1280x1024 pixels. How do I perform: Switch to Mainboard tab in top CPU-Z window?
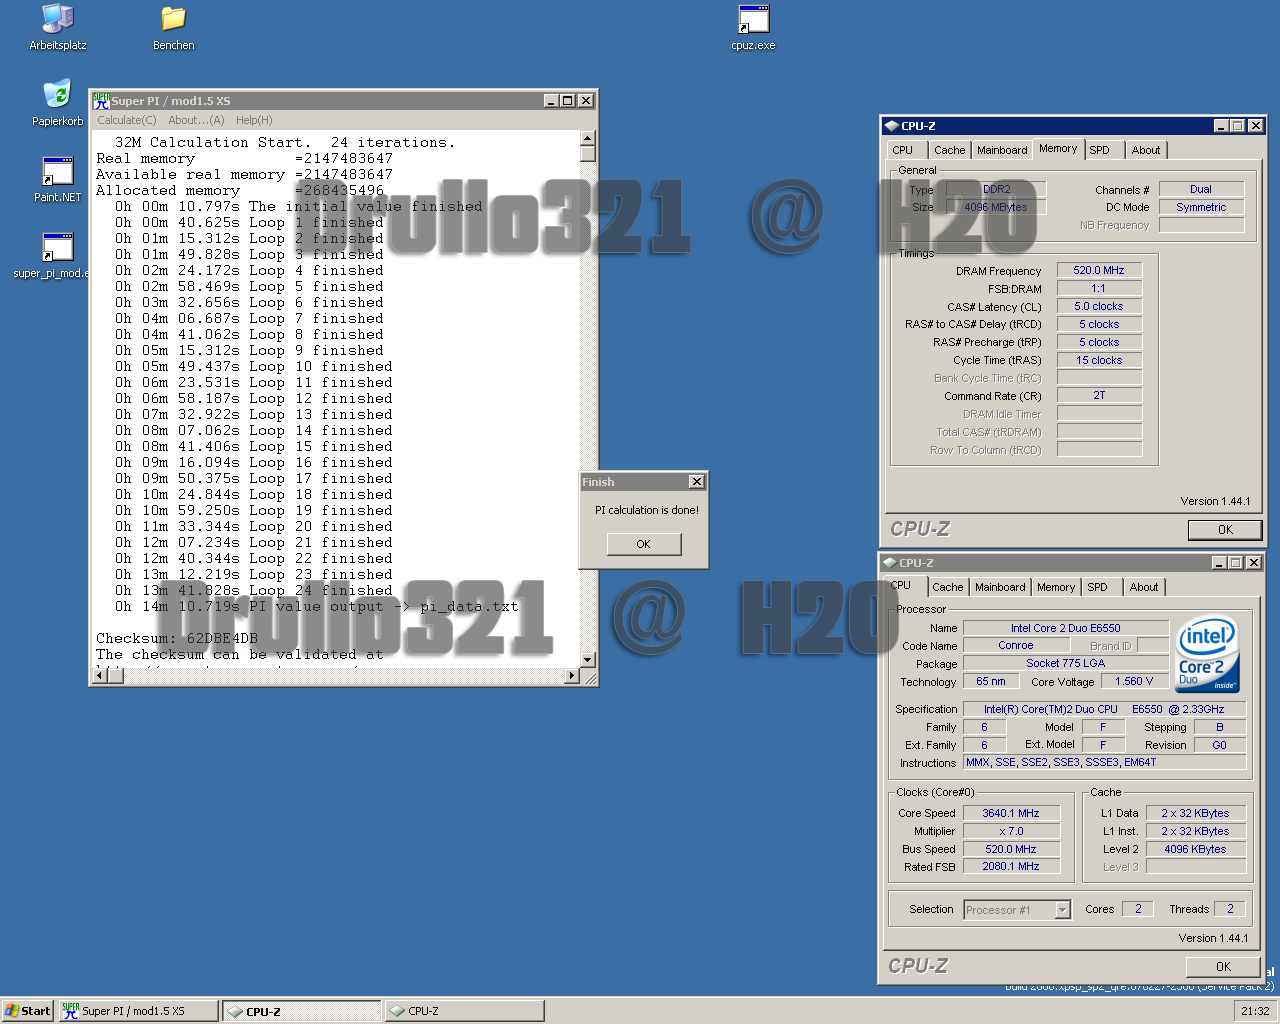1002,150
